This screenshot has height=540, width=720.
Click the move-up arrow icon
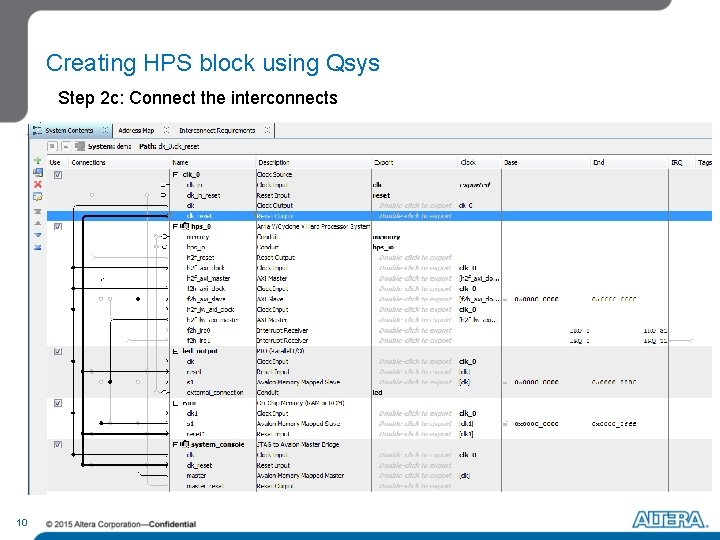click(38, 223)
